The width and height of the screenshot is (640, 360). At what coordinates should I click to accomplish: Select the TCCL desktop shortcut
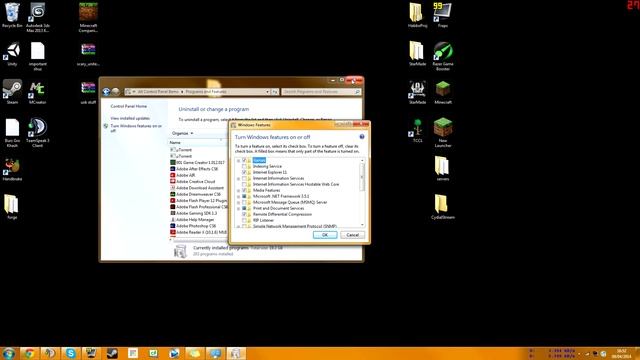pyautogui.click(x=417, y=131)
